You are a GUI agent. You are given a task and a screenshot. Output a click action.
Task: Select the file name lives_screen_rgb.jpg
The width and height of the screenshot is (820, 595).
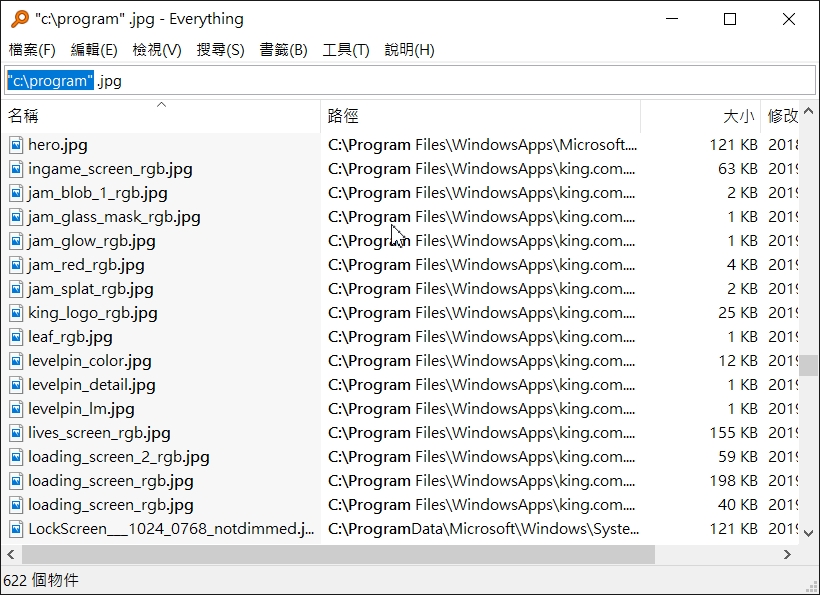coord(99,433)
